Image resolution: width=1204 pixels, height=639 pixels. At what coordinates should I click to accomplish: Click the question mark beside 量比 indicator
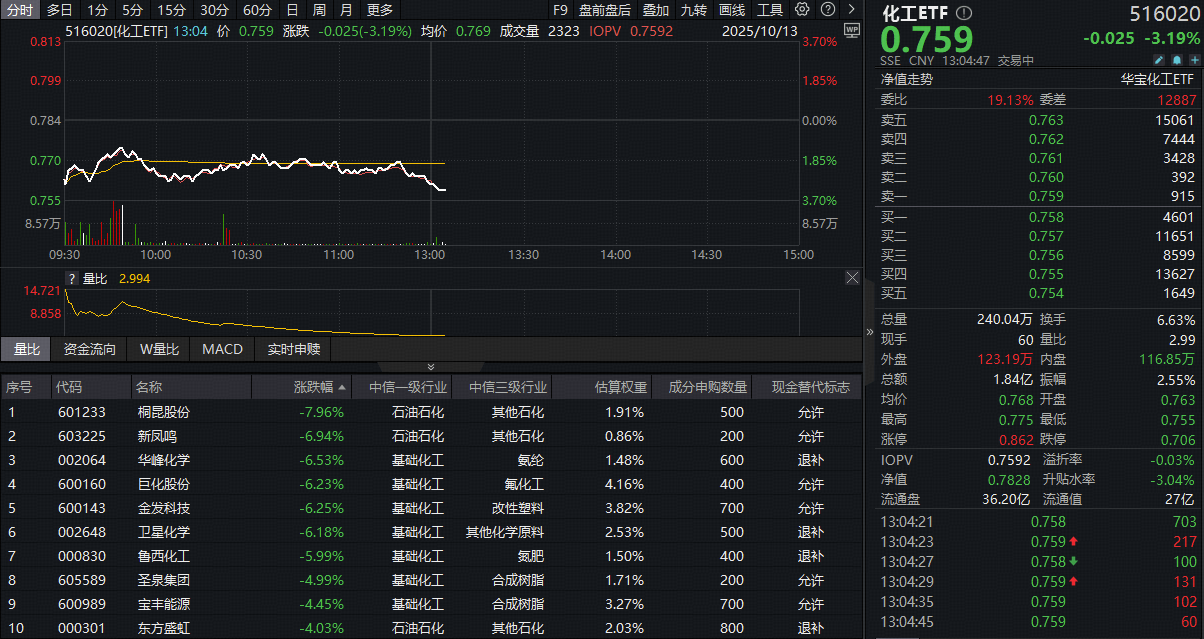pos(72,278)
